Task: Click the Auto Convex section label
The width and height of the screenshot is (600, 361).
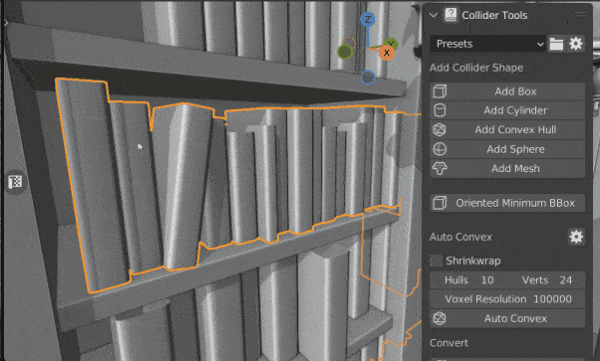Action: point(461,237)
